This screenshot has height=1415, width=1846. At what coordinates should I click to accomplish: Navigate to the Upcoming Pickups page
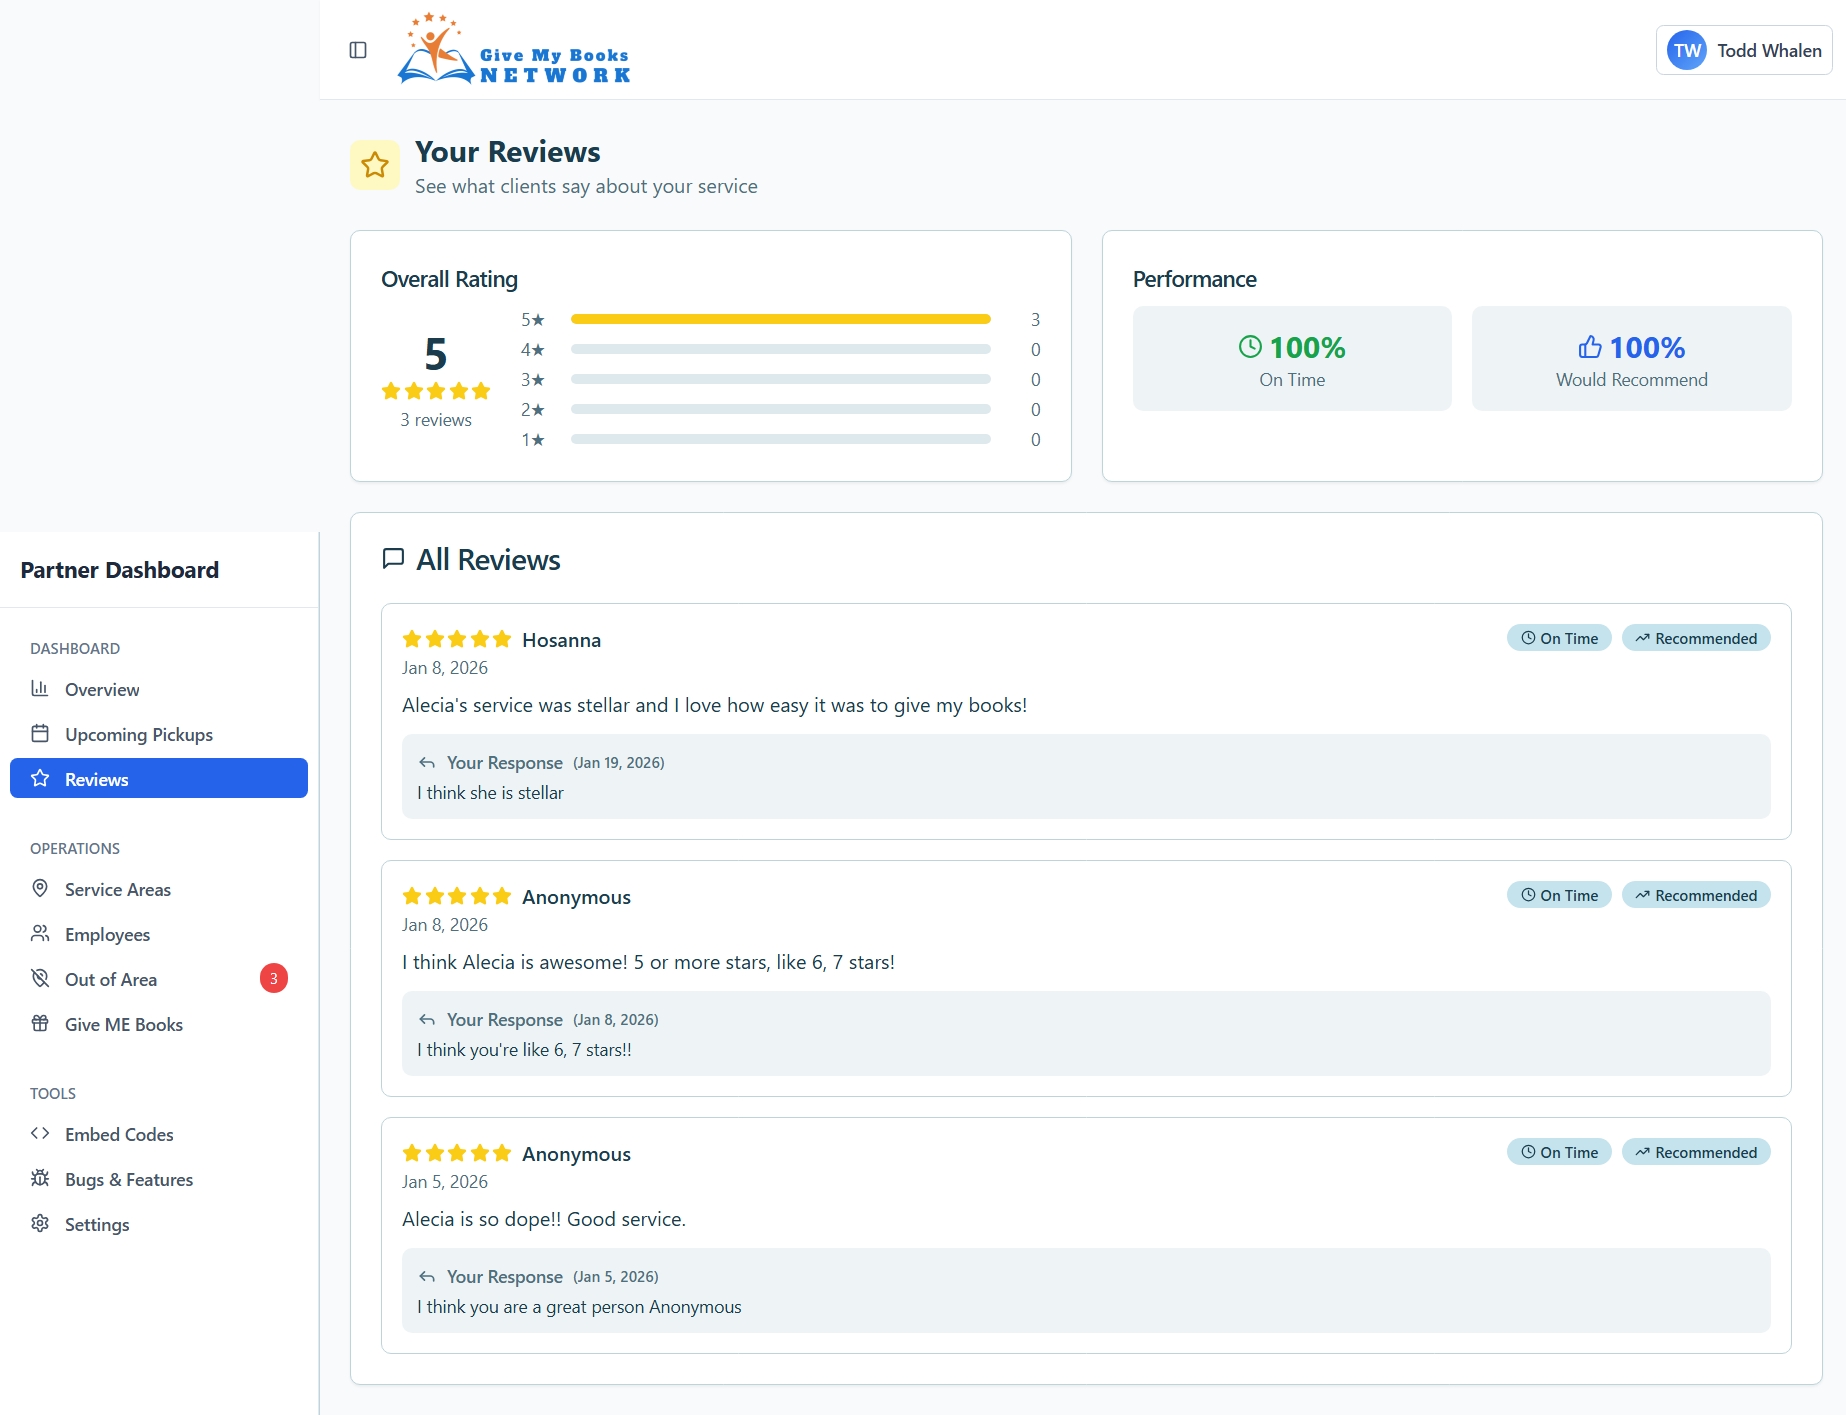click(137, 733)
